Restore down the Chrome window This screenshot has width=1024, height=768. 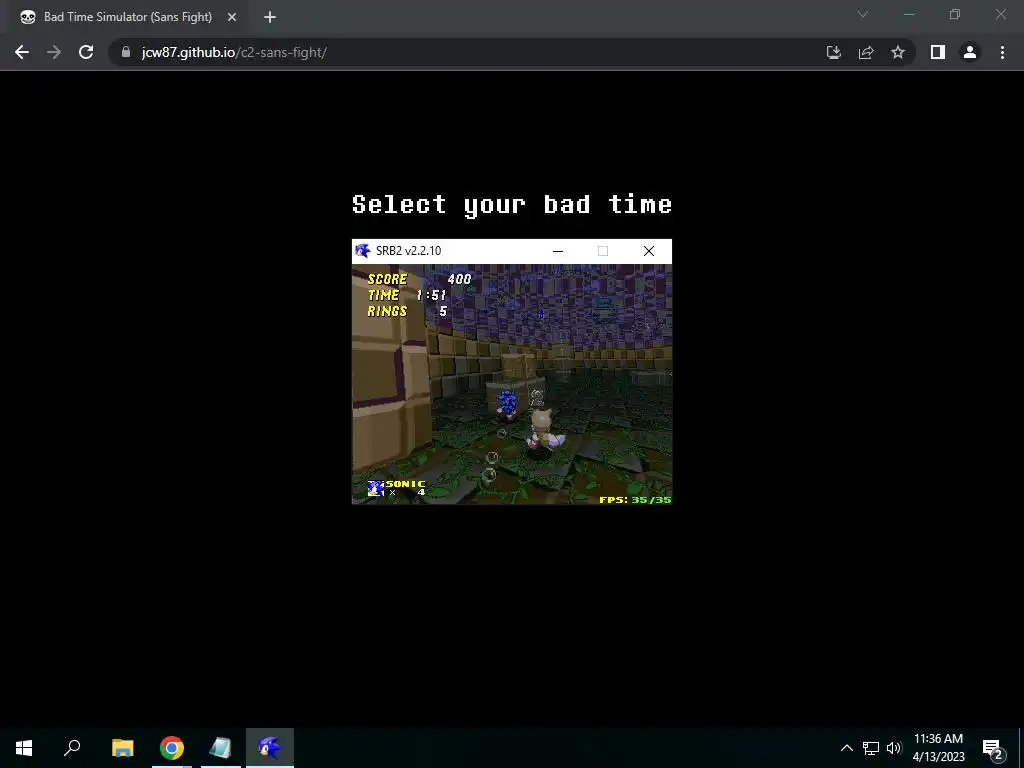[x=955, y=14]
